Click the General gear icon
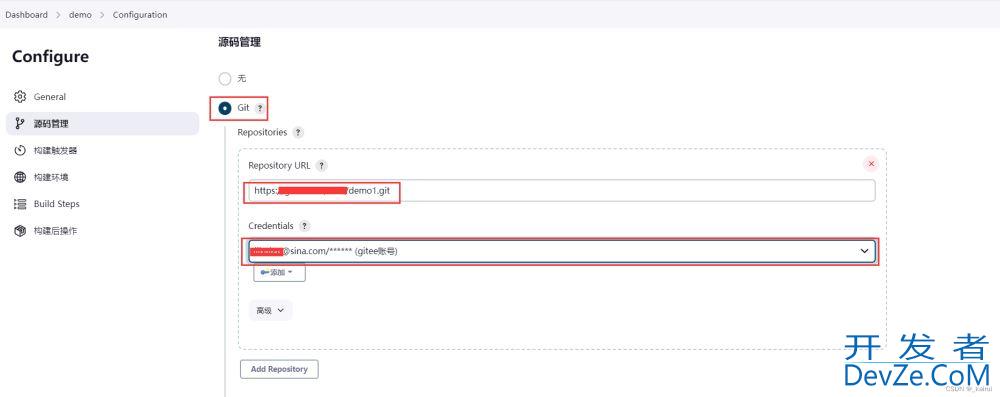This screenshot has width=1000, height=397. point(20,97)
